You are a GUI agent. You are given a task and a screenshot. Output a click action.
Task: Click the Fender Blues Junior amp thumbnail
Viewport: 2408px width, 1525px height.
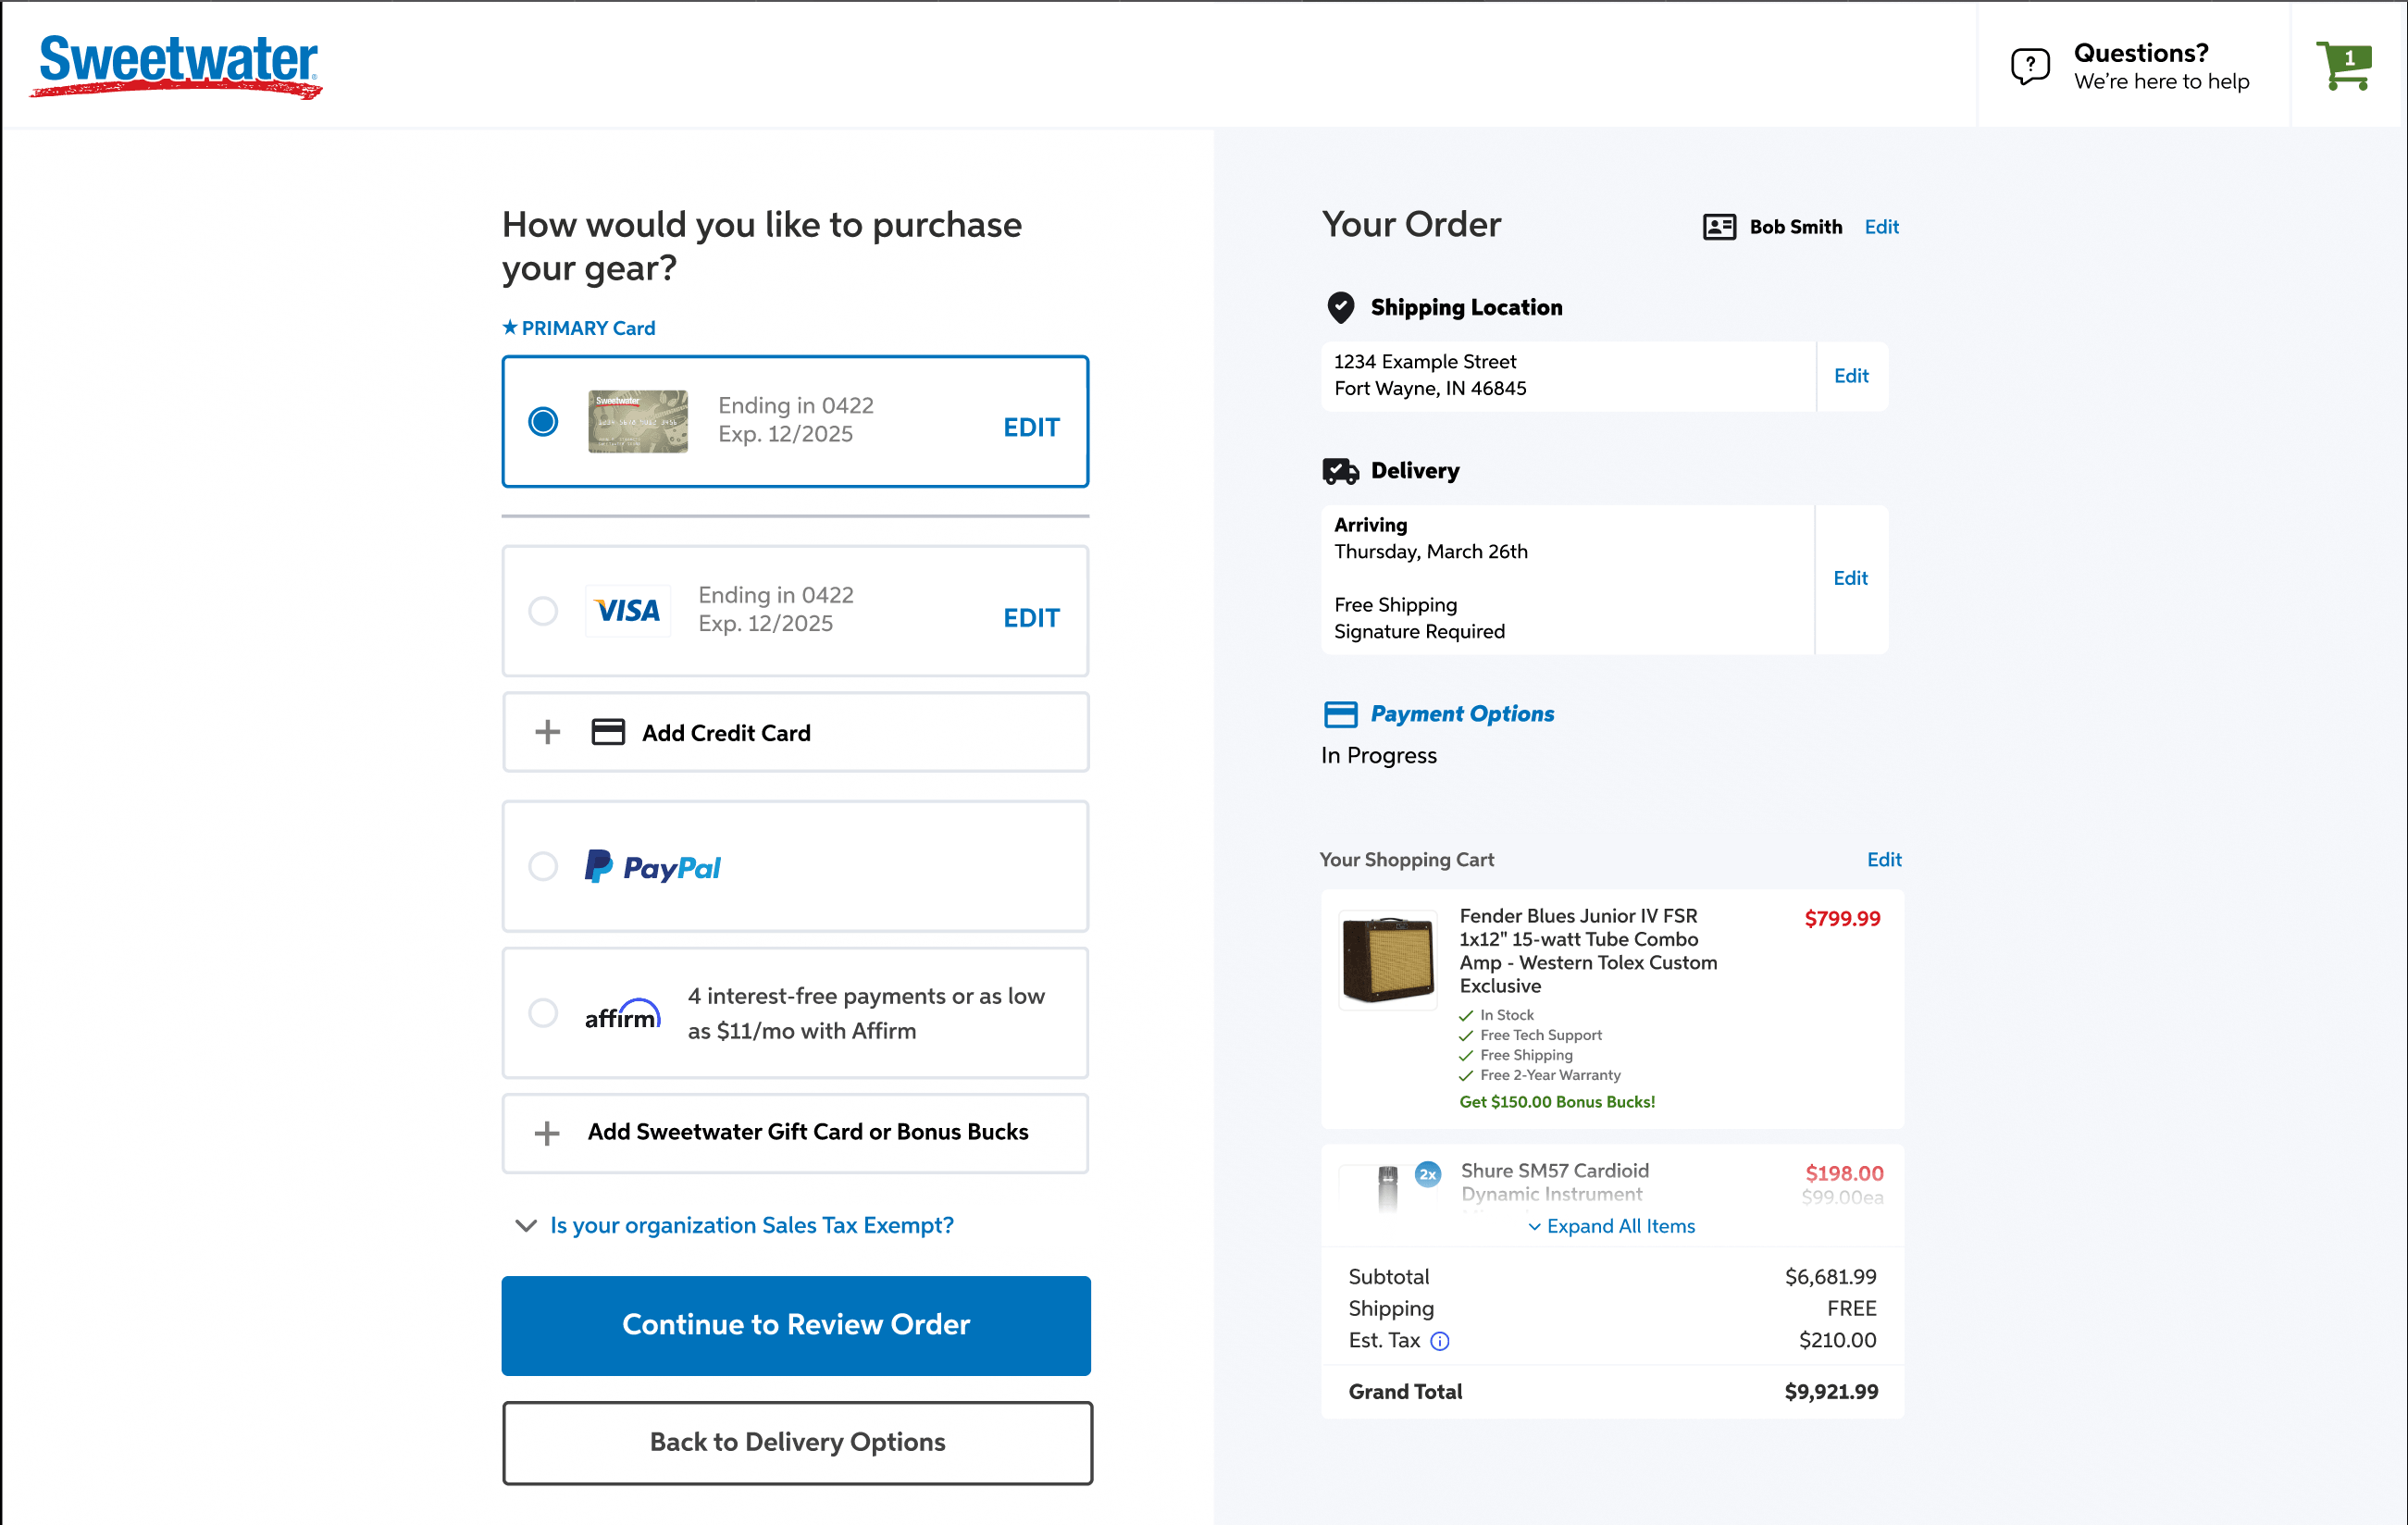(x=1387, y=959)
